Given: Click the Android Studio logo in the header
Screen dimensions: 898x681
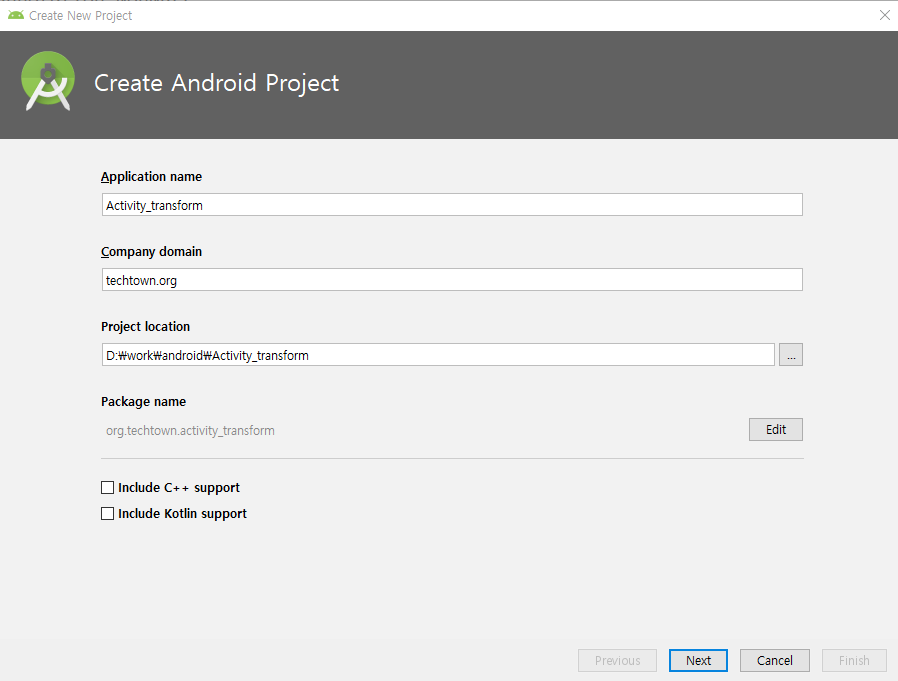Looking at the screenshot, I should pyautogui.click(x=48, y=81).
